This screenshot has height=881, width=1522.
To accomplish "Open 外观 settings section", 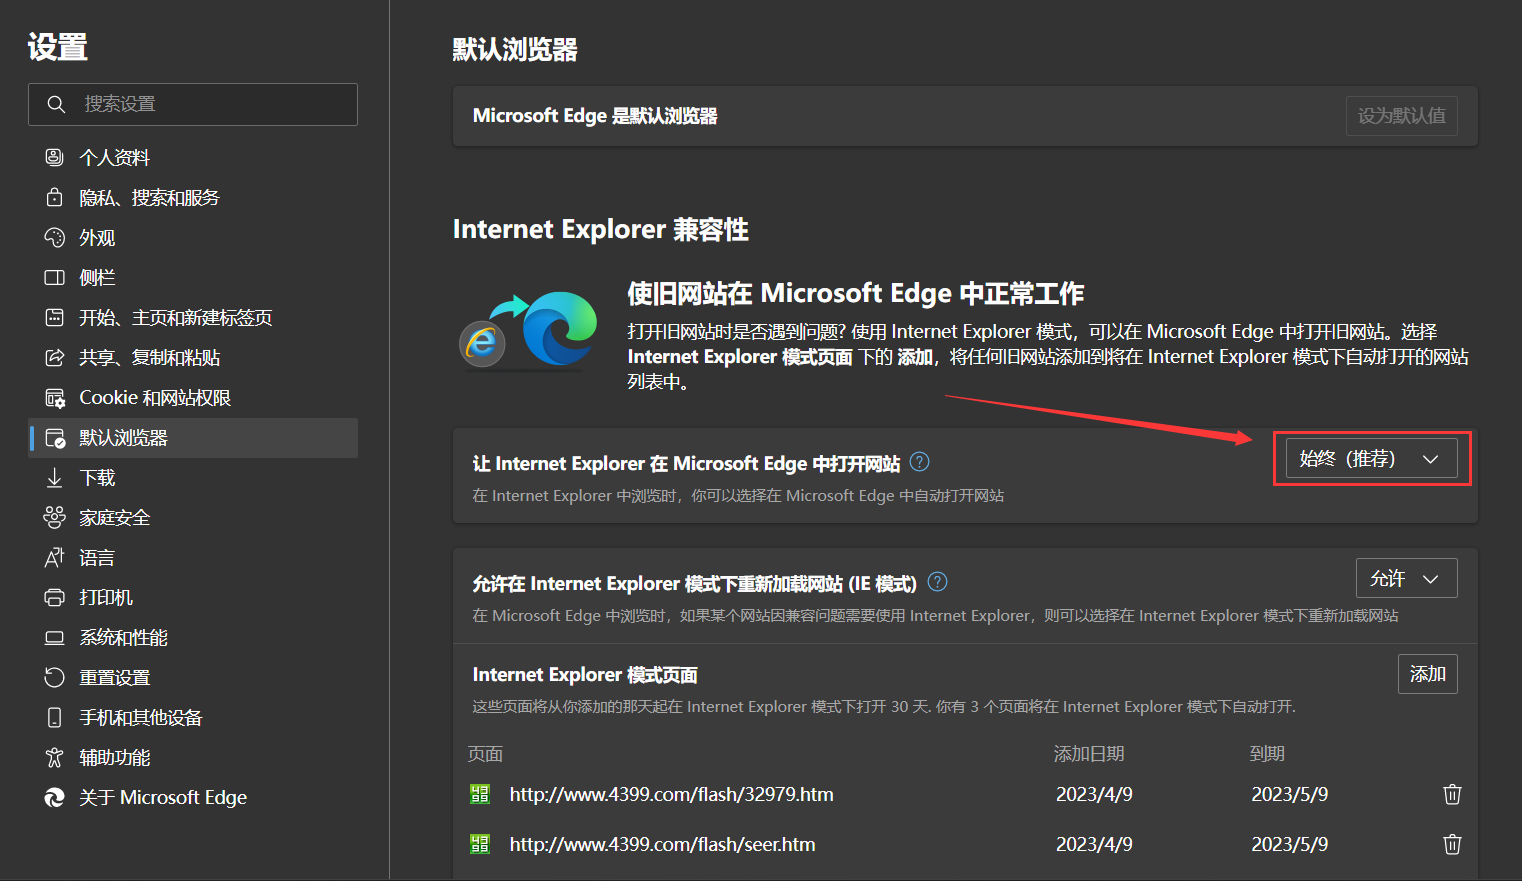I will click(x=193, y=238).
